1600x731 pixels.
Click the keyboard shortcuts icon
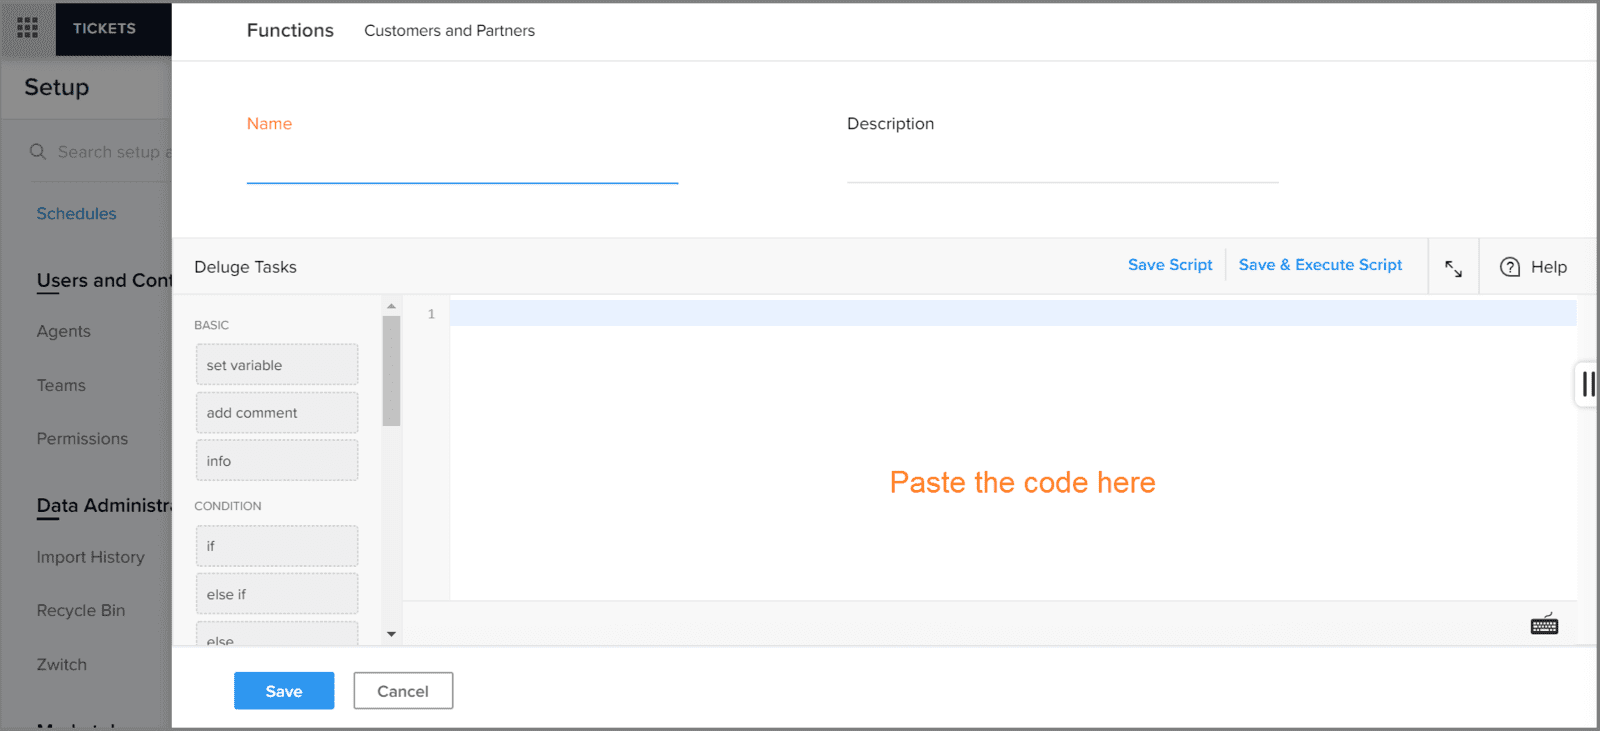tap(1544, 625)
